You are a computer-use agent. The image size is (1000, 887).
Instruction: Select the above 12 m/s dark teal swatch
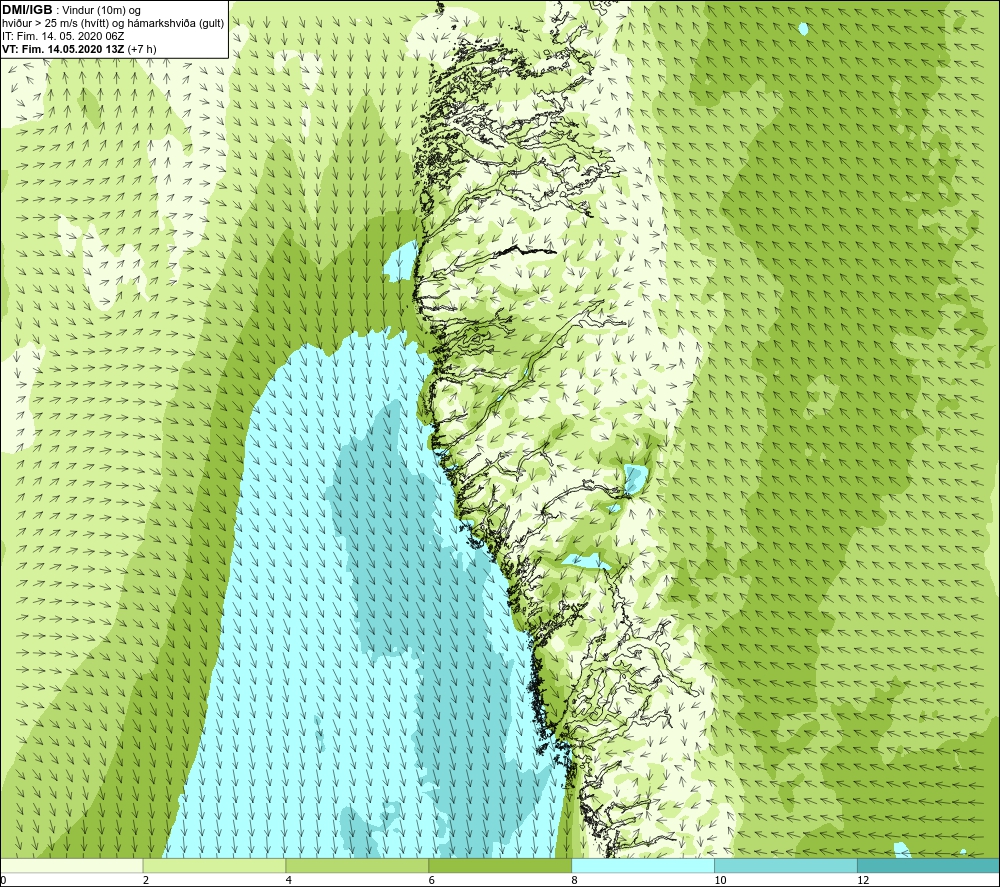click(x=929, y=866)
